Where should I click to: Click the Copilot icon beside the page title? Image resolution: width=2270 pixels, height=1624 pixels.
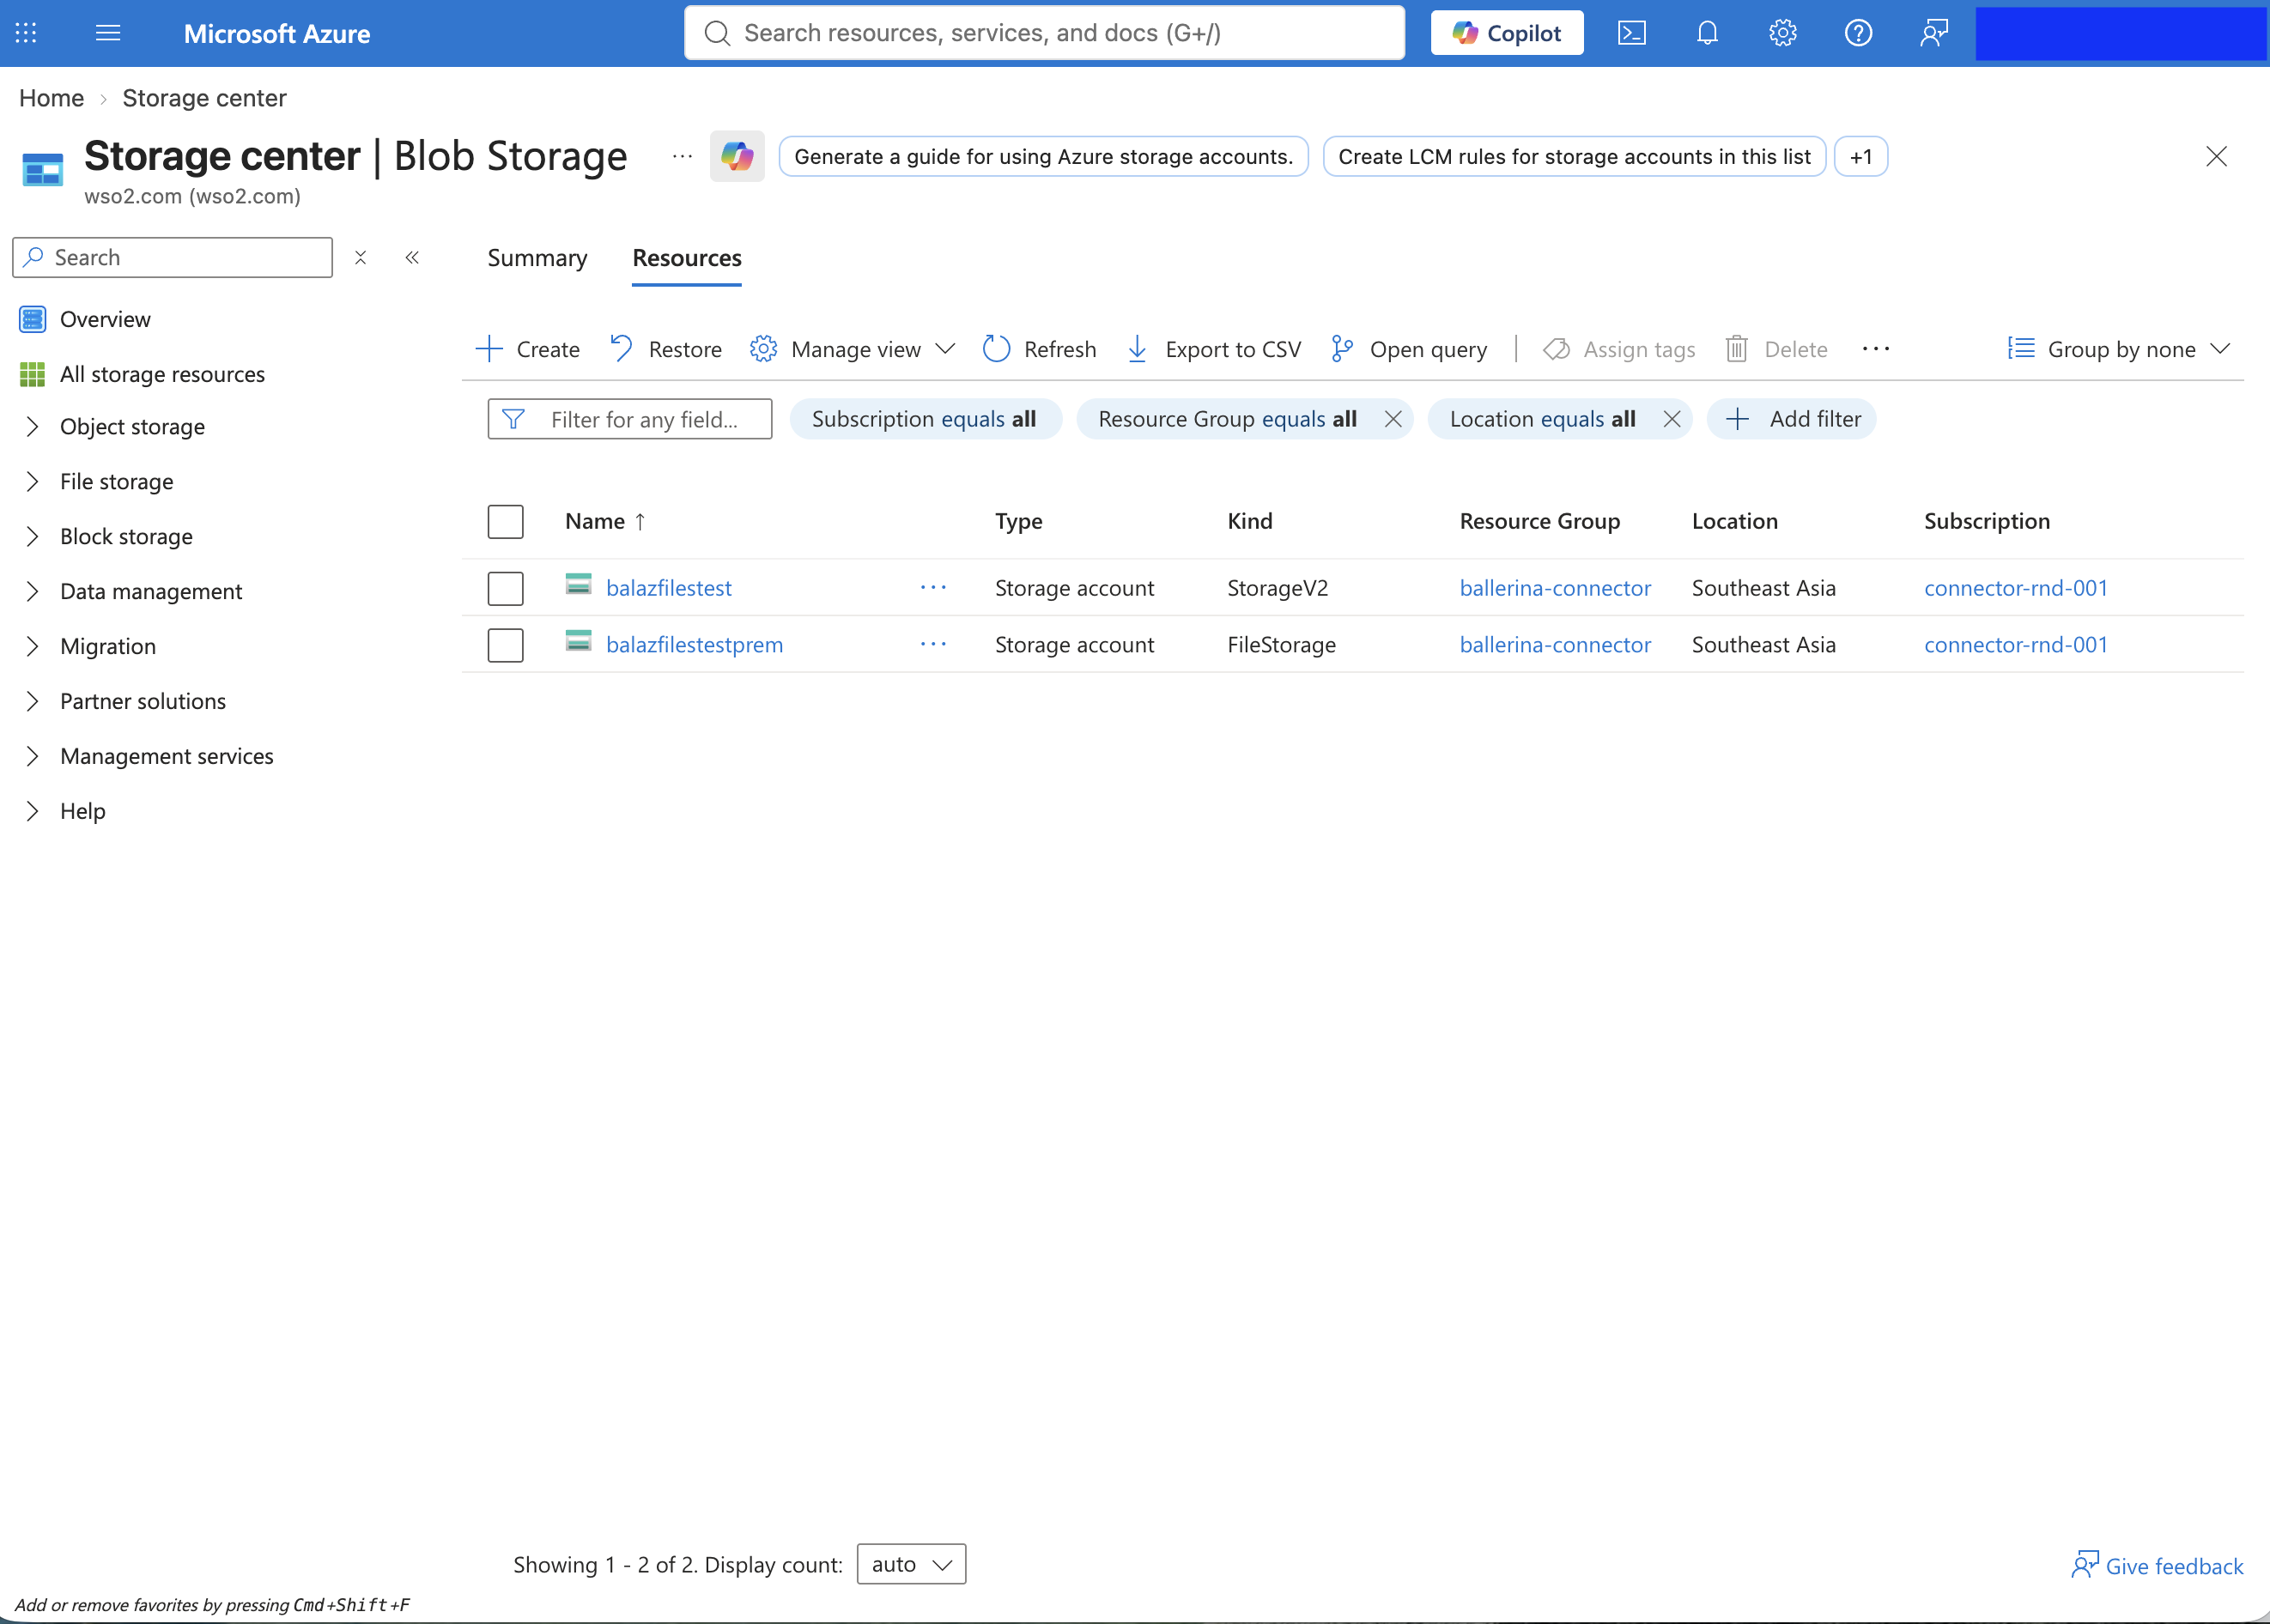click(737, 156)
